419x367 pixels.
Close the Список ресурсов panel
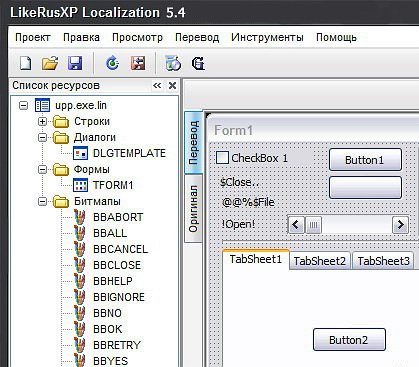coord(172,86)
